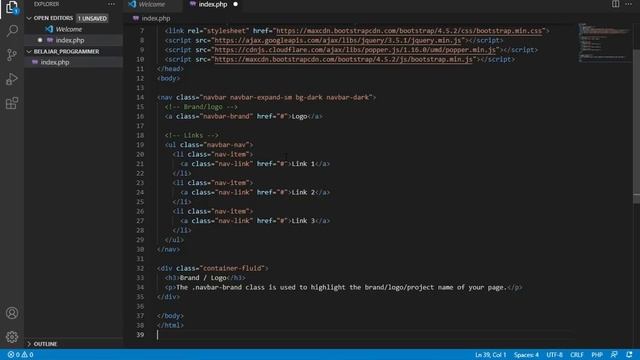Open the Extensions view
This screenshot has height=360, width=640.
pyautogui.click(x=12, y=103)
